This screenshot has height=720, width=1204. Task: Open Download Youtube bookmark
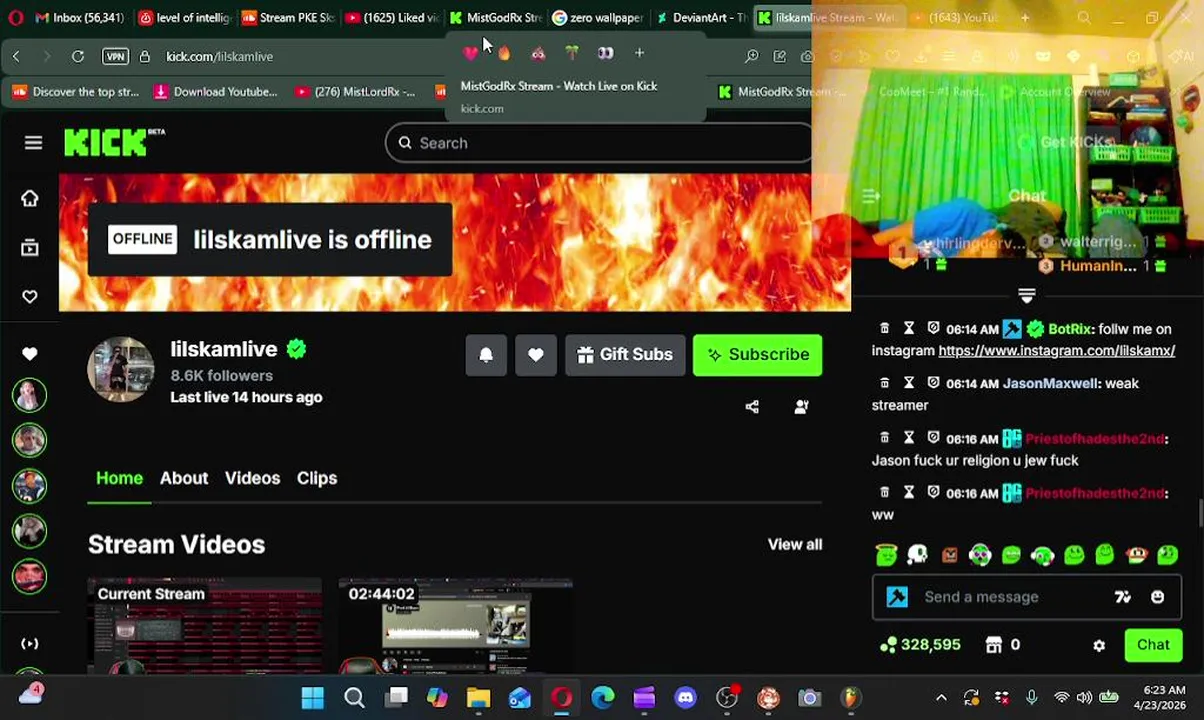[x=215, y=92]
